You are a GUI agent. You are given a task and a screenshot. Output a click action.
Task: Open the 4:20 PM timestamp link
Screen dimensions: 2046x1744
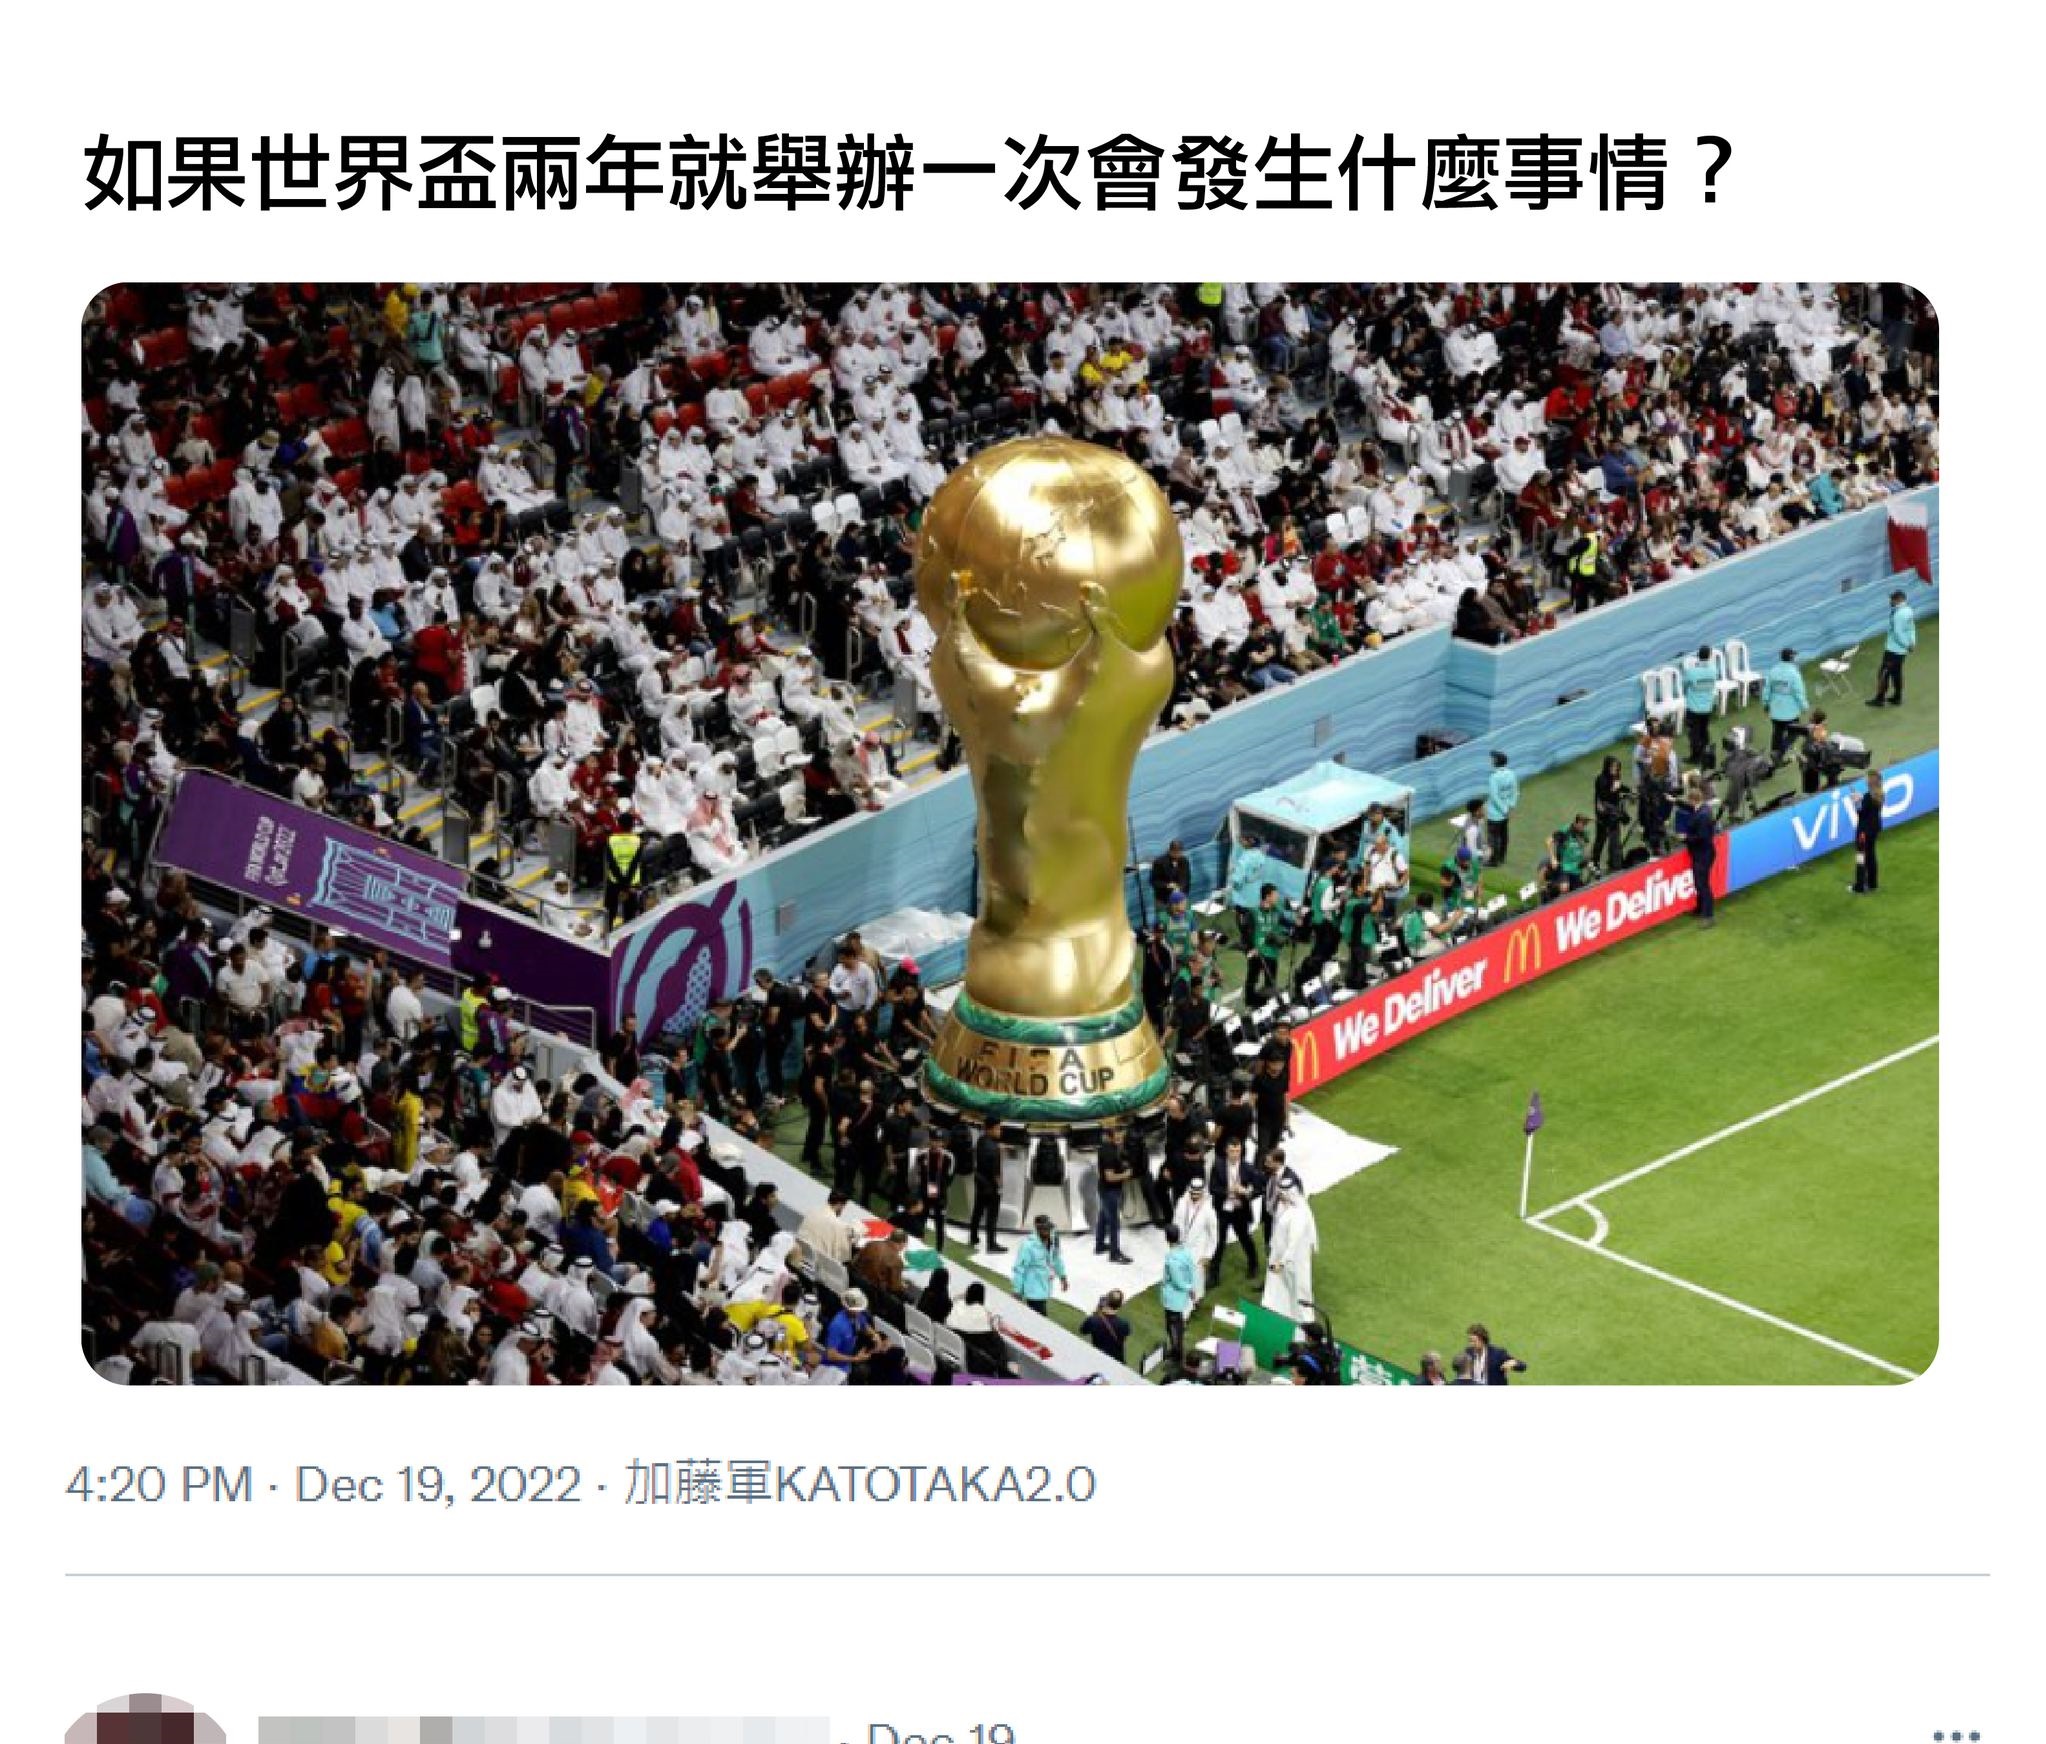click(x=160, y=1483)
